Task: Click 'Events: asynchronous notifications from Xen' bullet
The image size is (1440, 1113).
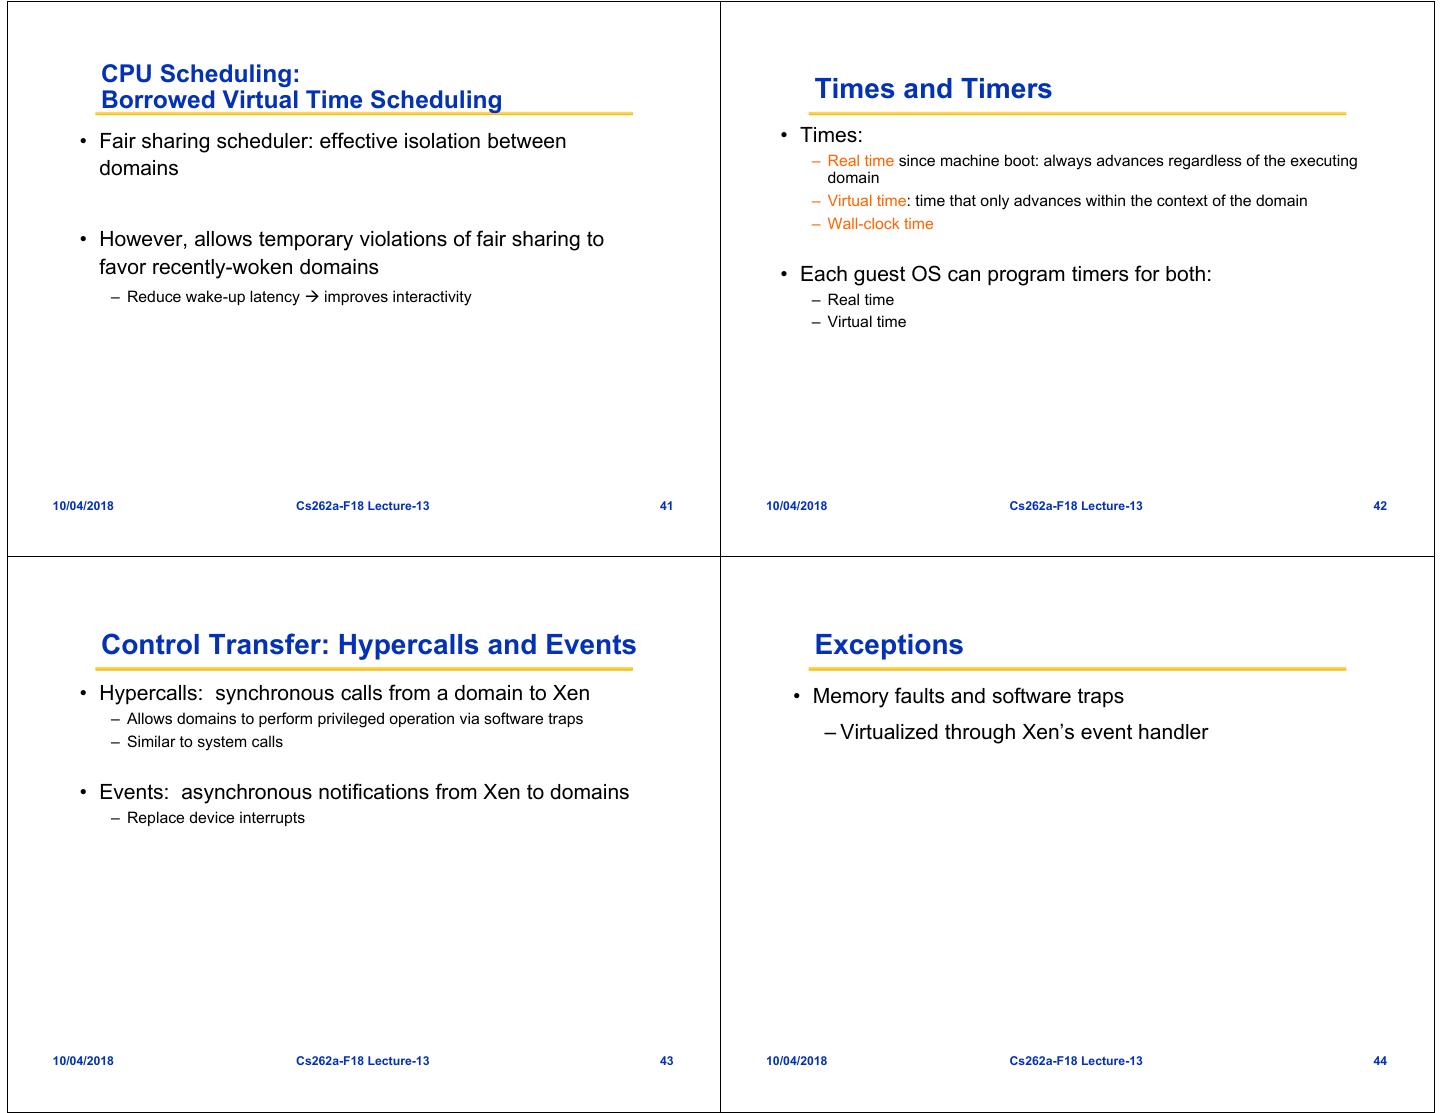Action: pos(364,792)
